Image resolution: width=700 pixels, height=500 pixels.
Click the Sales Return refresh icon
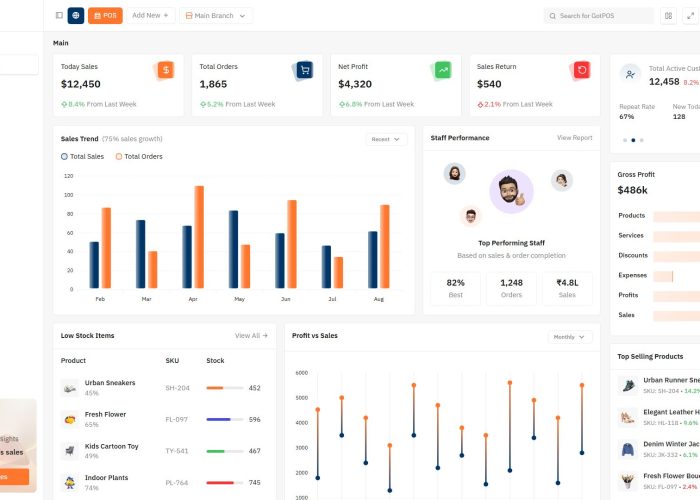tap(582, 70)
